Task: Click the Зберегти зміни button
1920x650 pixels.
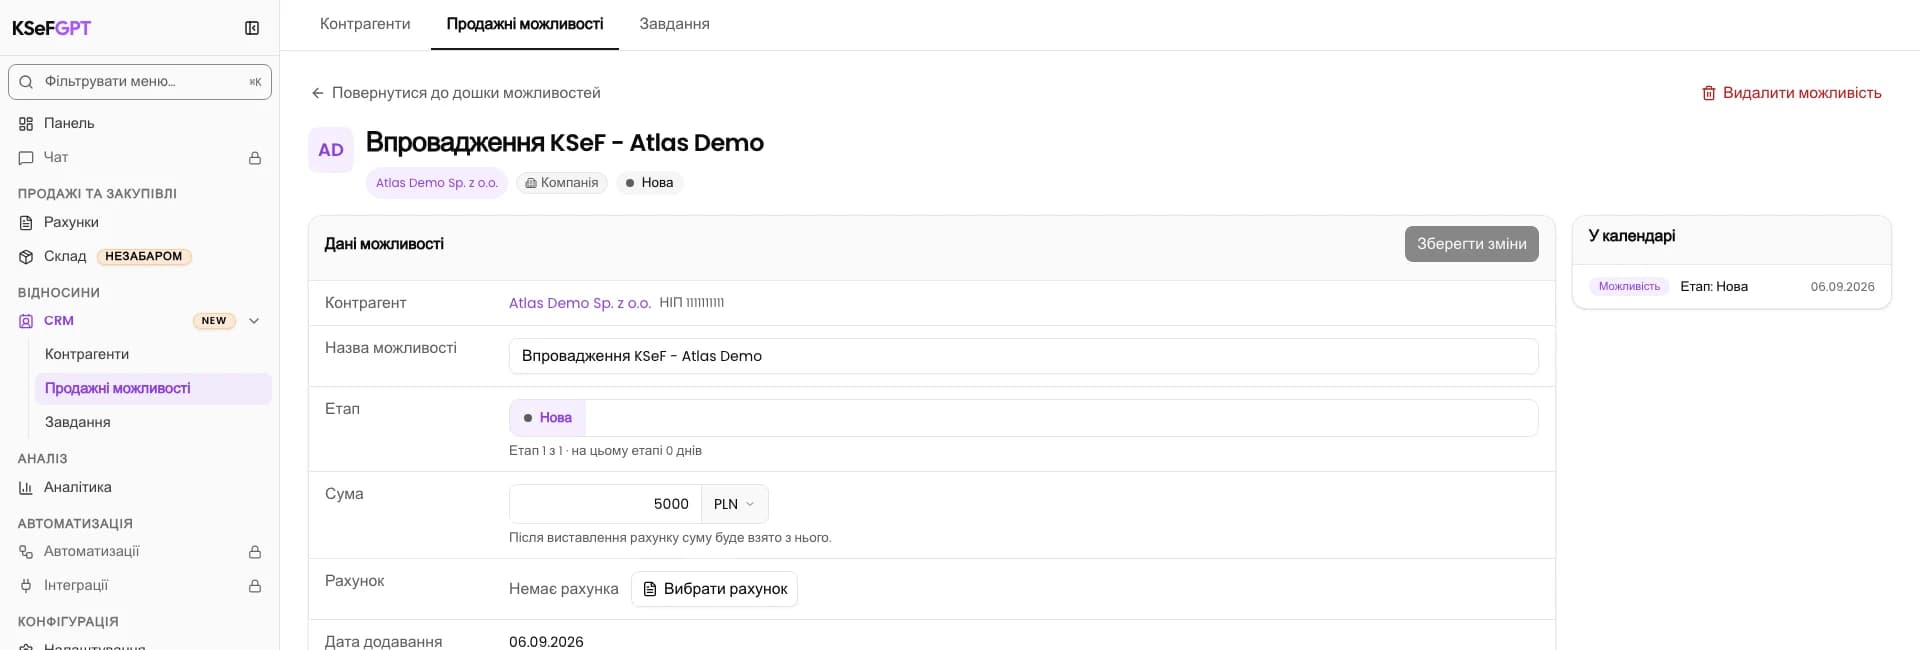Action: coord(1471,244)
